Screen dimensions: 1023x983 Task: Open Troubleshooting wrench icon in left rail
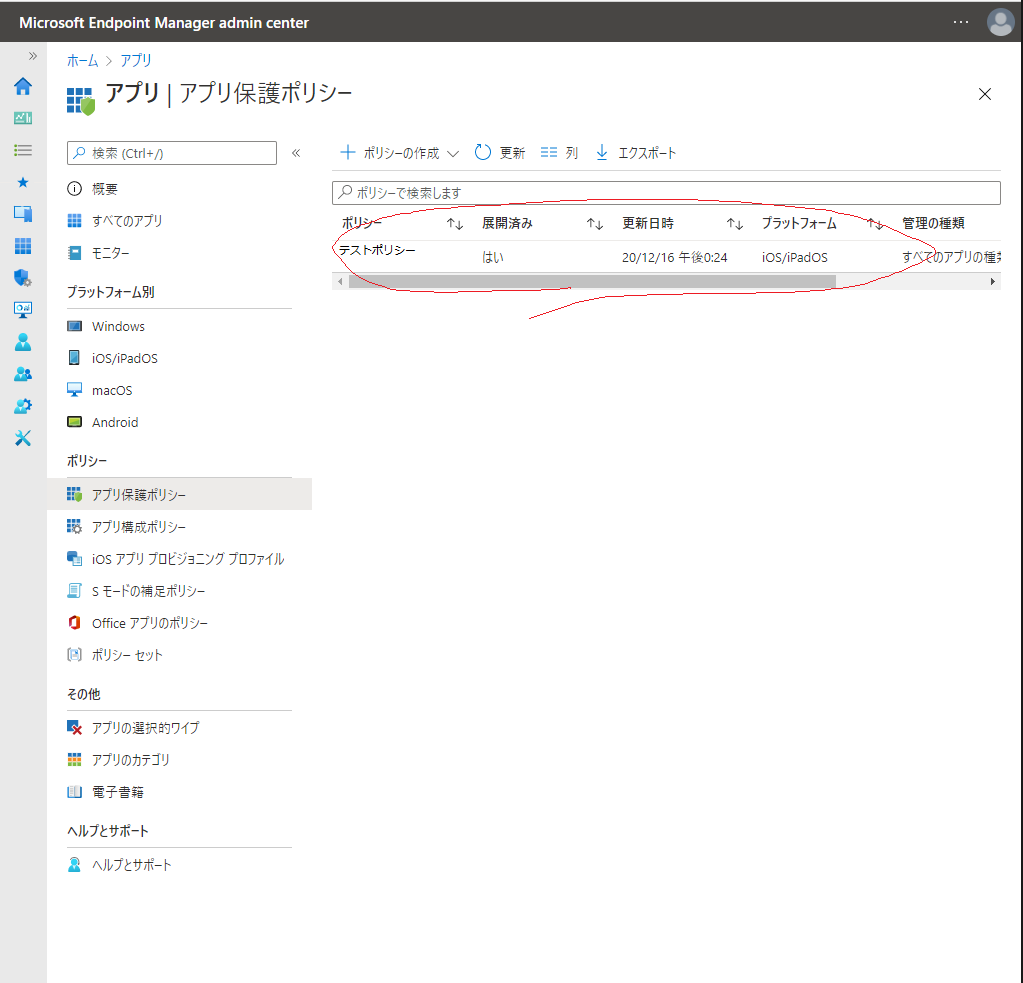[23, 438]
